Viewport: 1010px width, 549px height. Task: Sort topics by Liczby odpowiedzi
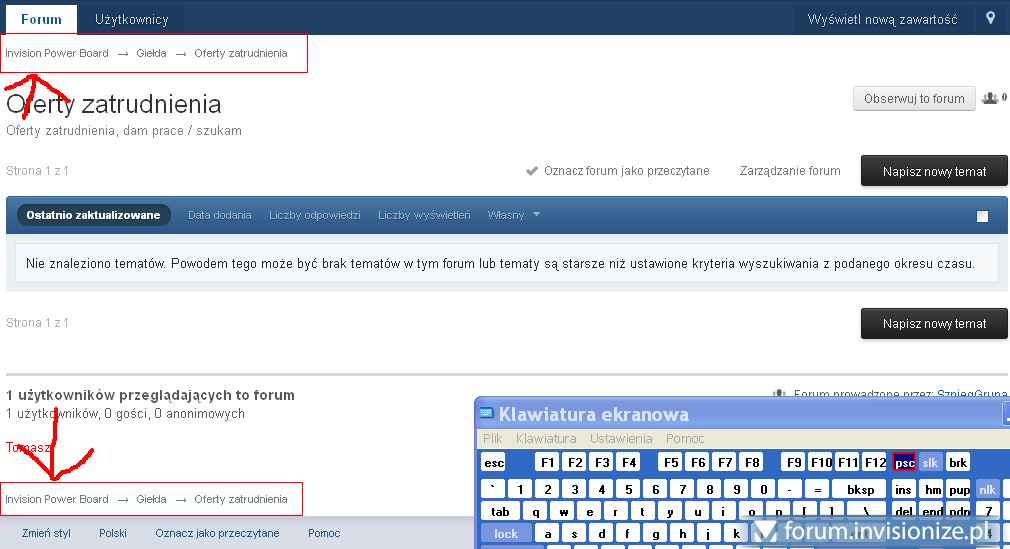[x=314, y=215]
